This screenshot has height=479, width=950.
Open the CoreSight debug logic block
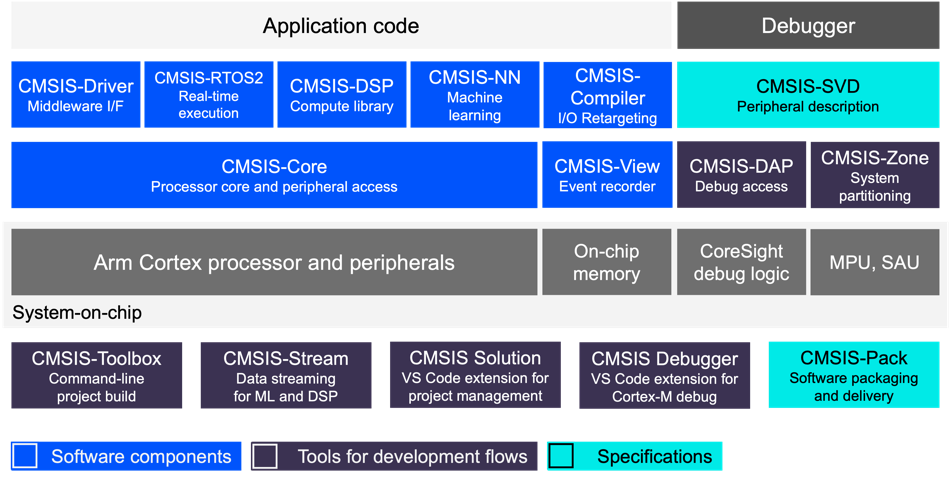coord(741,263)
